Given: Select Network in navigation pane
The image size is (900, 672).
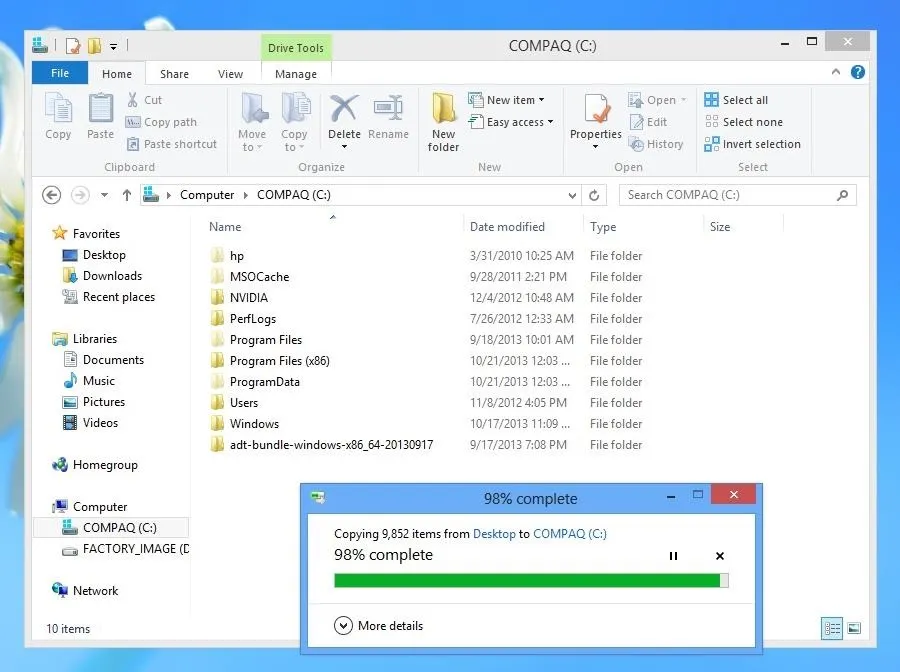Looking at the screenshot, I should (85, 591).
